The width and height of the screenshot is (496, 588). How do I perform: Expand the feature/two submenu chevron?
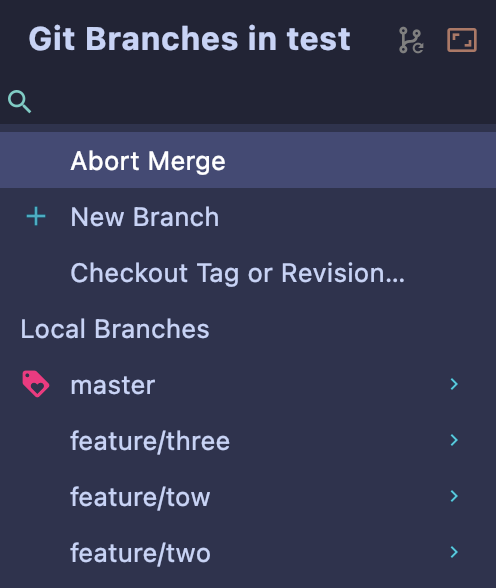coord(454,552)
